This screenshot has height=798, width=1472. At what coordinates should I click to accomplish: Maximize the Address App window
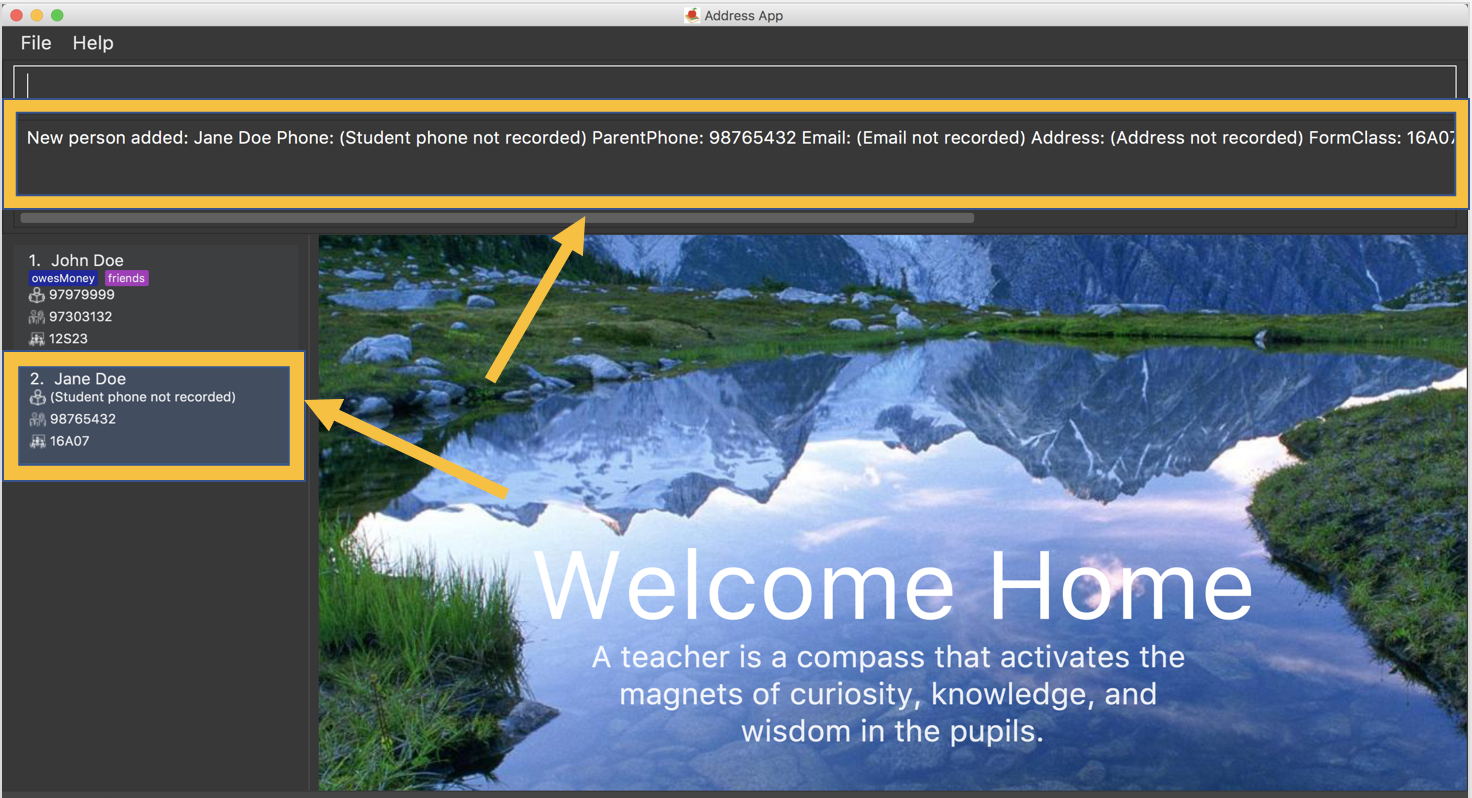coord(57,15)
